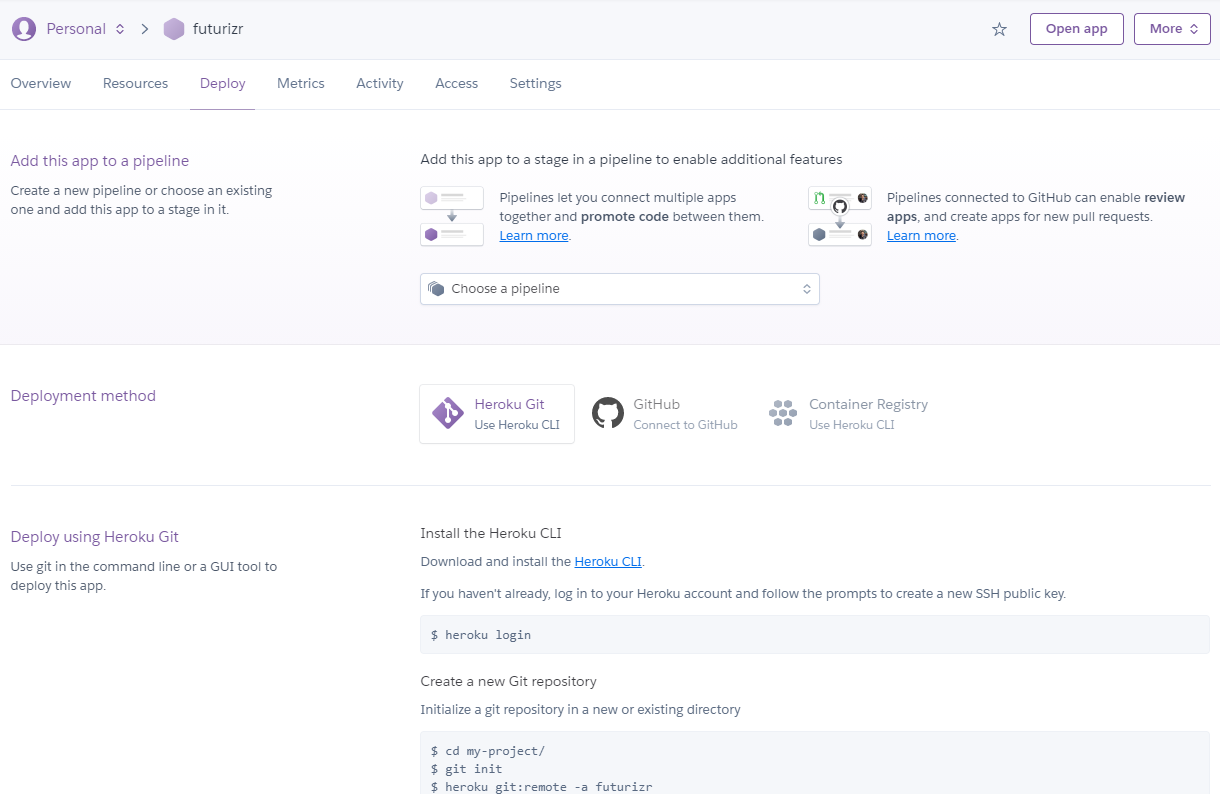
Task: Click the futurizr app hexagon icon
Action: pos(174,29)
